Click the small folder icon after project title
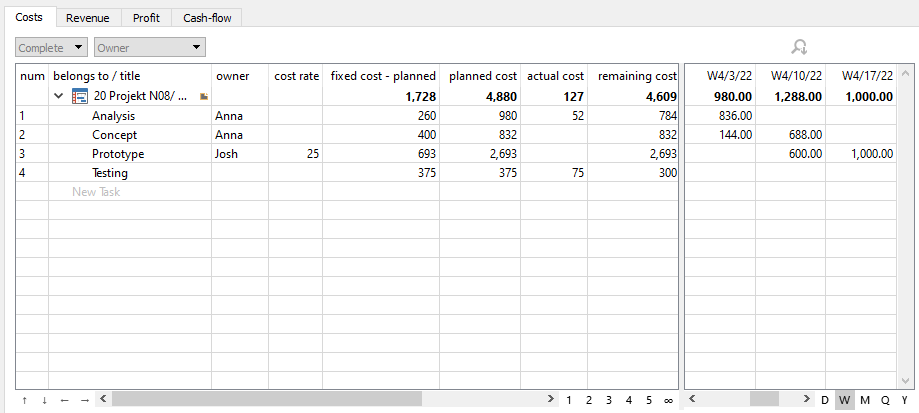The image size is (919, 413). tap(204, 97)
